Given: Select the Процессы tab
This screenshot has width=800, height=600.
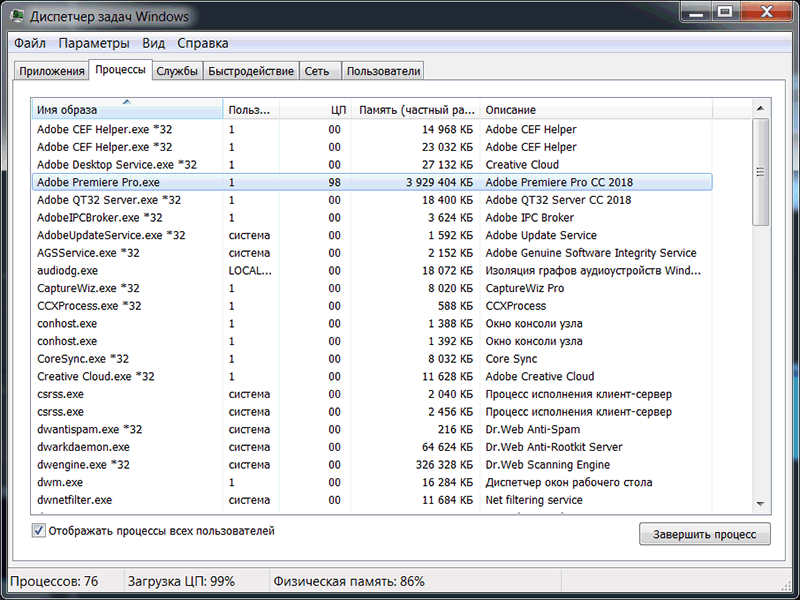Looking at the screenshot, I should point(120,69).
